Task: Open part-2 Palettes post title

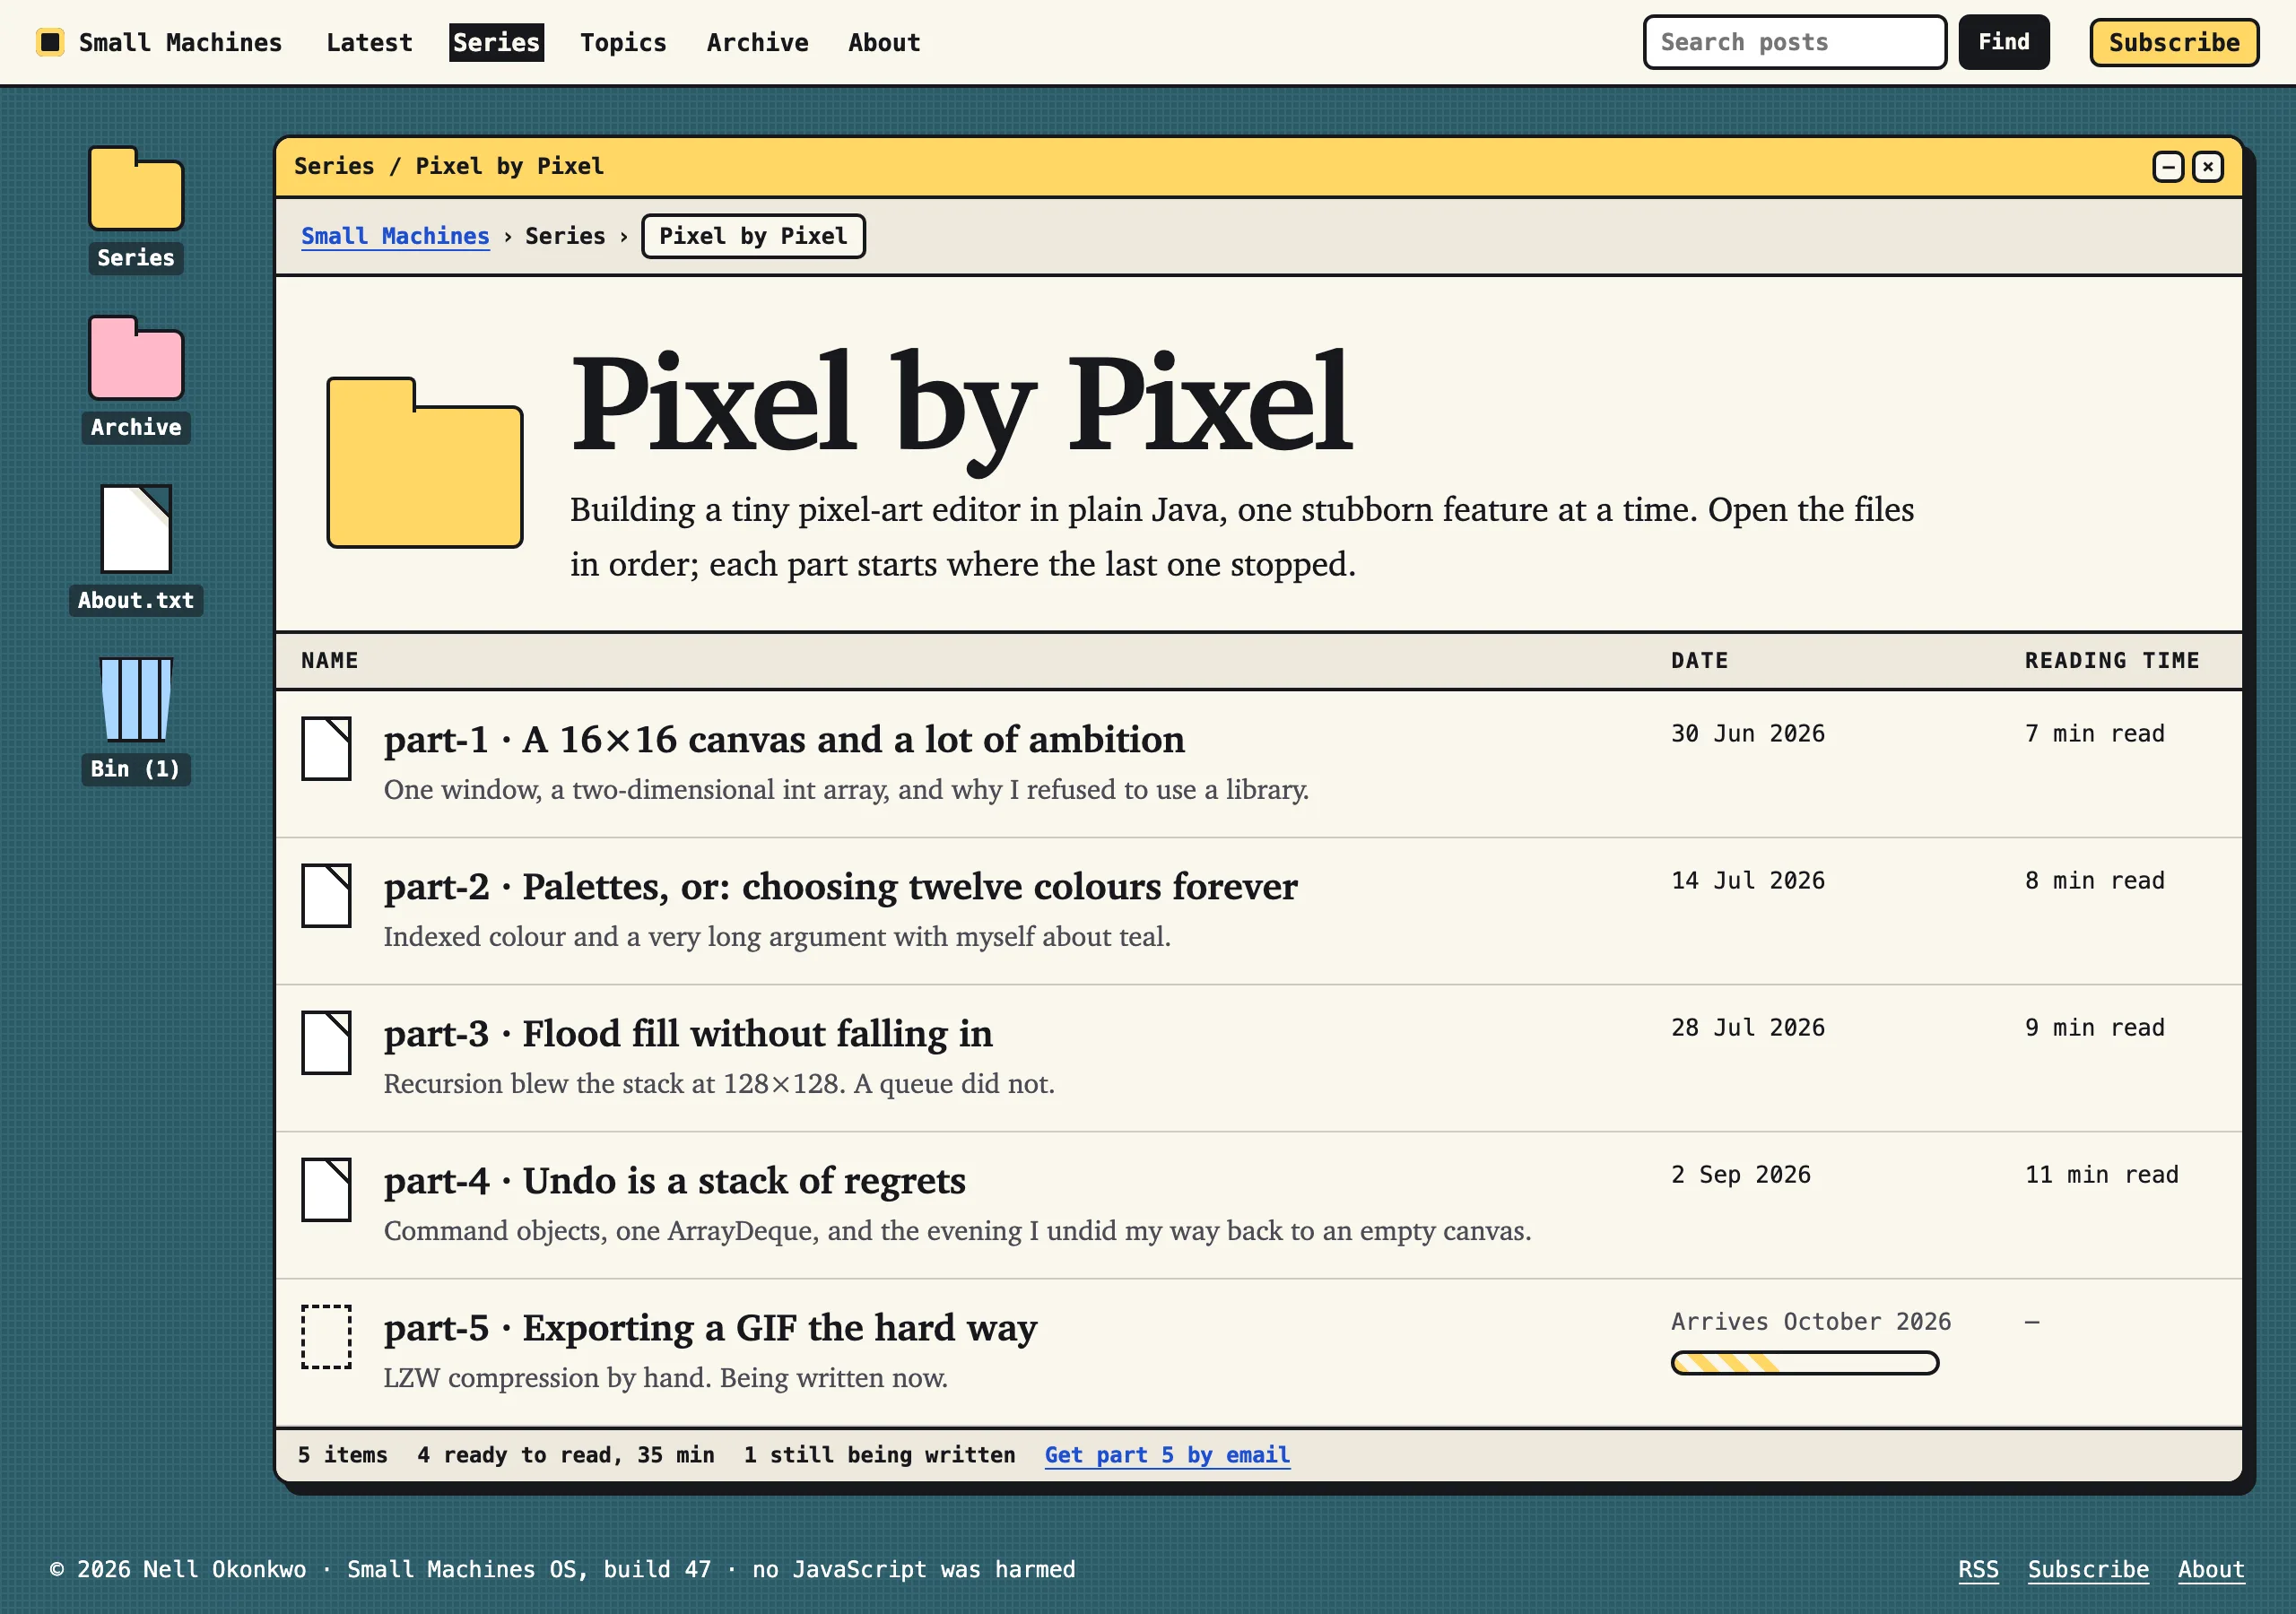Action: tap(840, 886)
